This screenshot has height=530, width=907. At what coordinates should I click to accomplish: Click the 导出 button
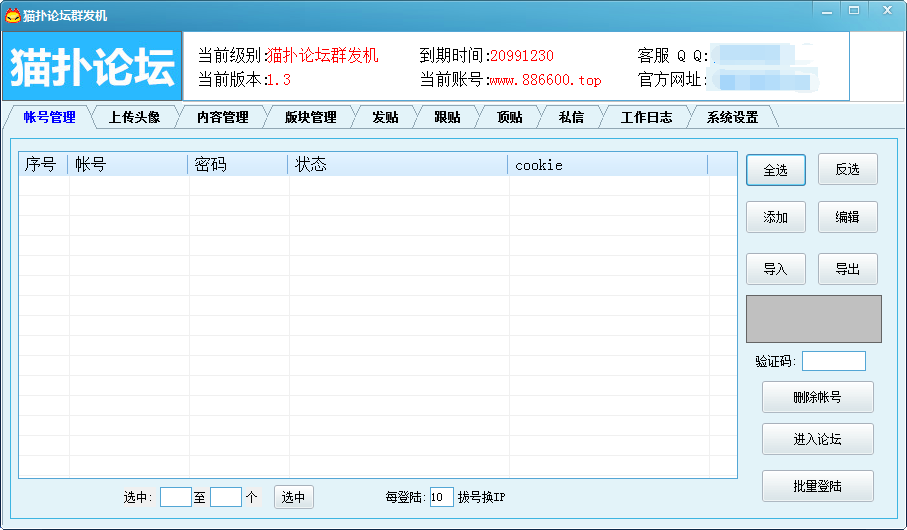[848, 269]
